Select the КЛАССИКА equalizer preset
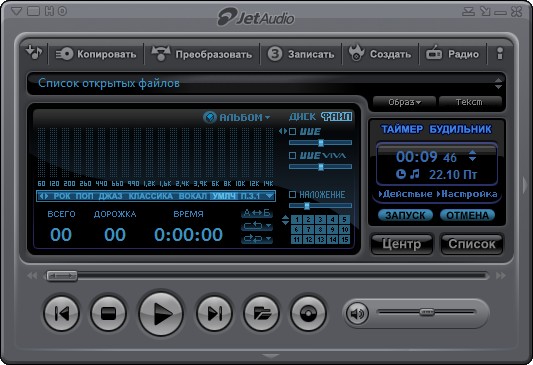The width and height of the screenshot is (533, 365). coord(151,196)
